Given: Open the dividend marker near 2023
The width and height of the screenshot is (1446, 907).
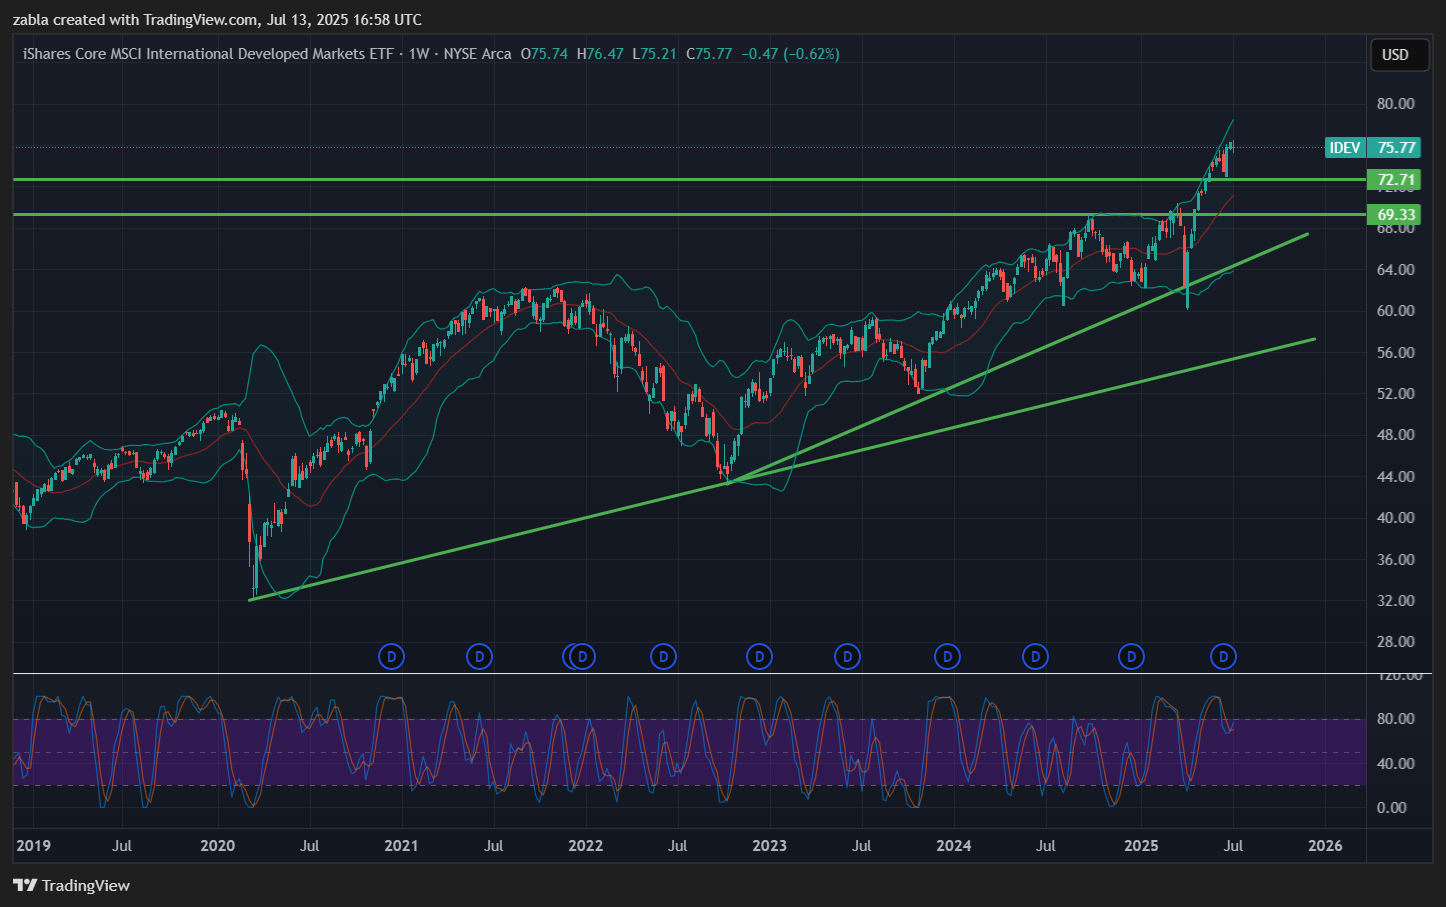Looking at the screenshot, I should click(760, 657).
